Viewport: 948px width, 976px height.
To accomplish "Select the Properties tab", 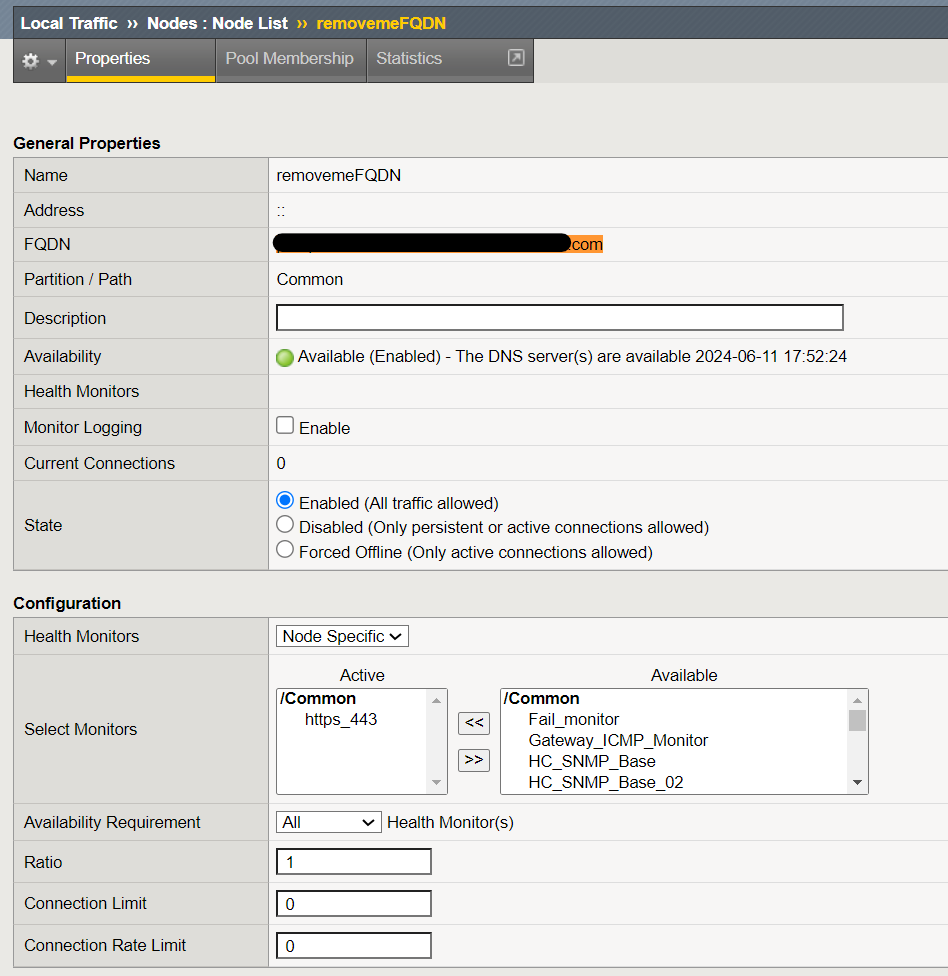I will click(112, 59).
